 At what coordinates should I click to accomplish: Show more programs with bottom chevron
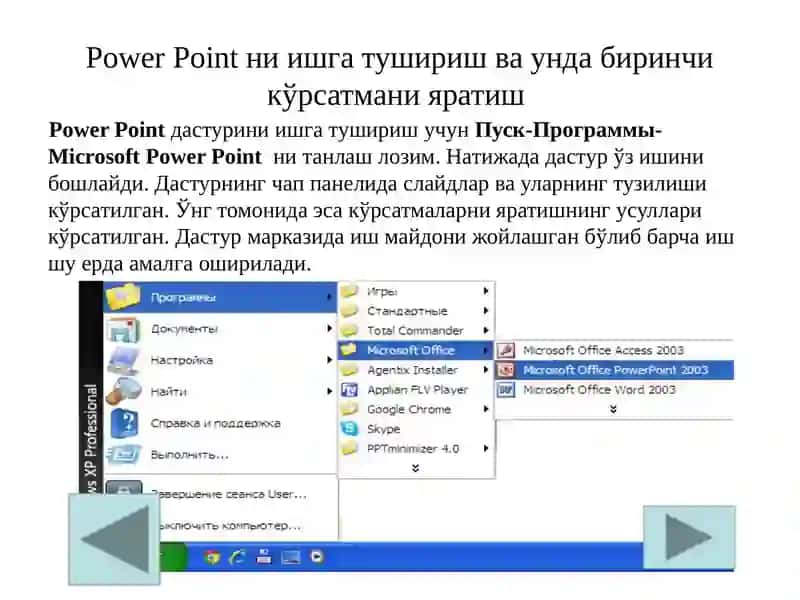[415, 467]
